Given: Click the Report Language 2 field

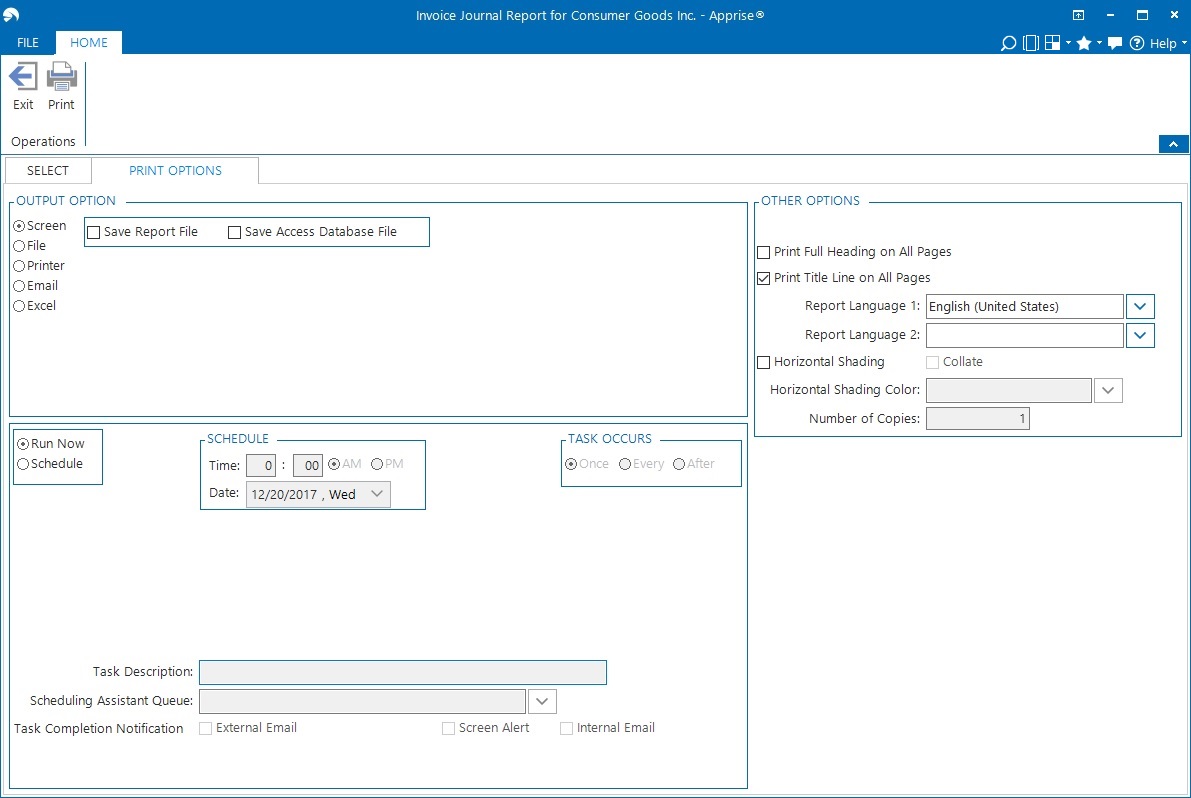Looking at the screenshot, I should [1024, 335].
